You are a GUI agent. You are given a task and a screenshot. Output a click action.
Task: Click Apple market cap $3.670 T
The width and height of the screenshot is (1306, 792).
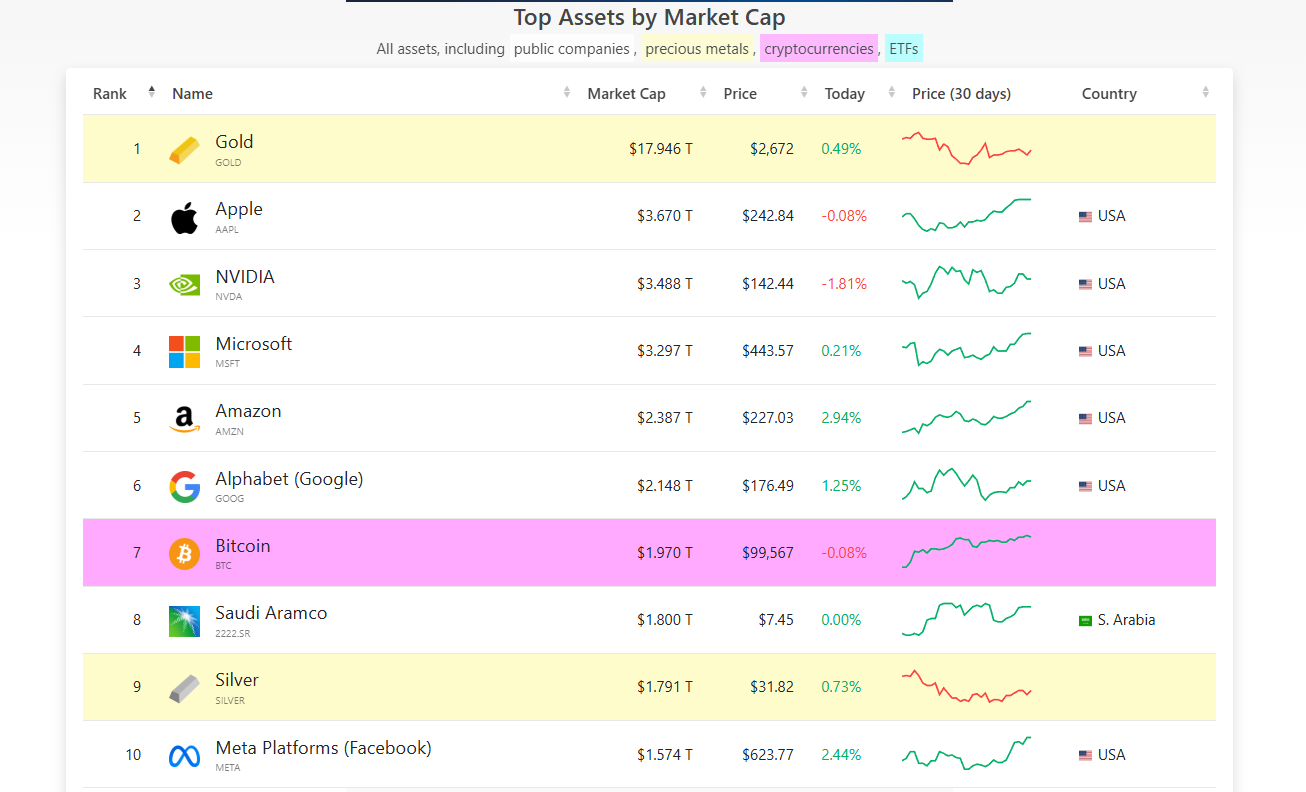click(x=665, y=216)
